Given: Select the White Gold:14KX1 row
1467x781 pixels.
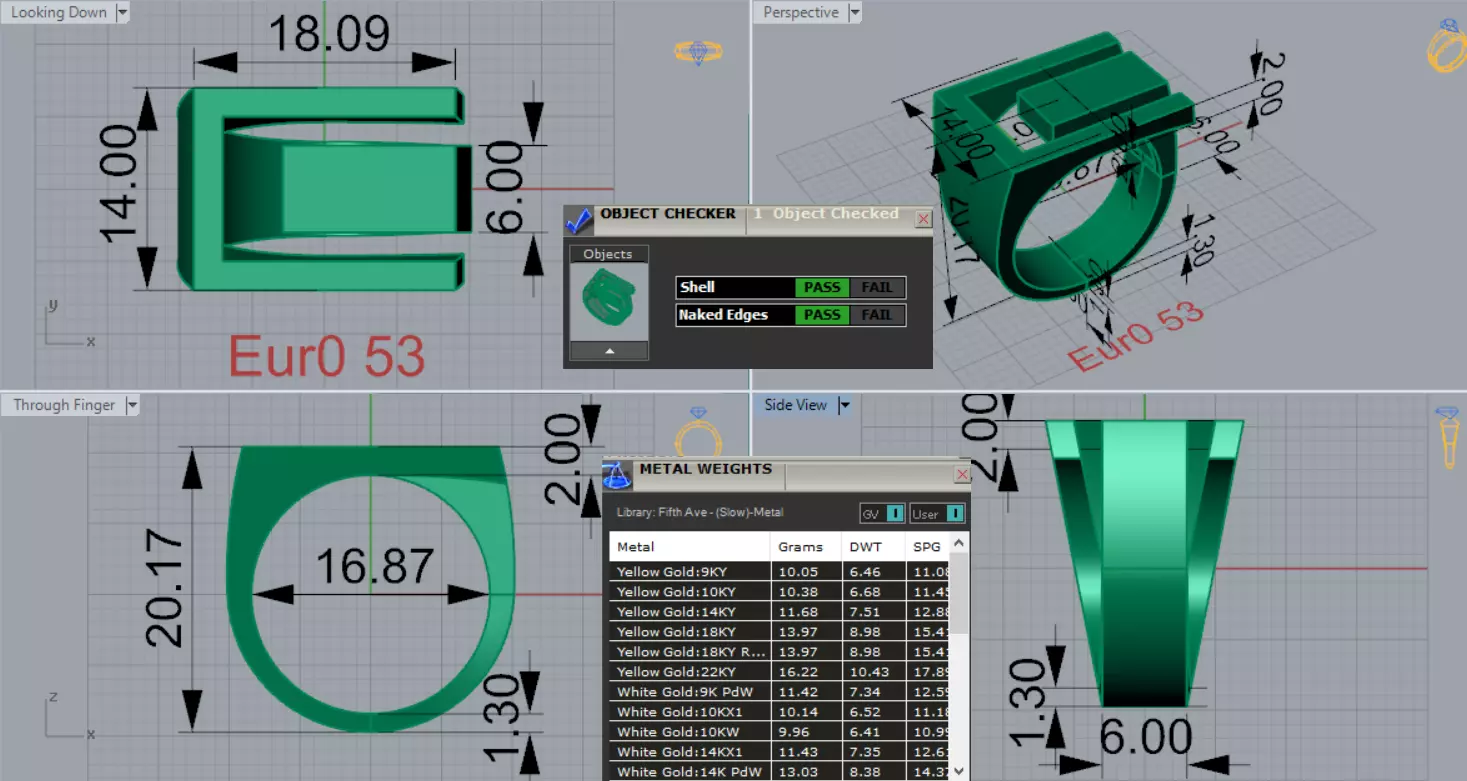Looking at the screenshot, I should [780, 752].
